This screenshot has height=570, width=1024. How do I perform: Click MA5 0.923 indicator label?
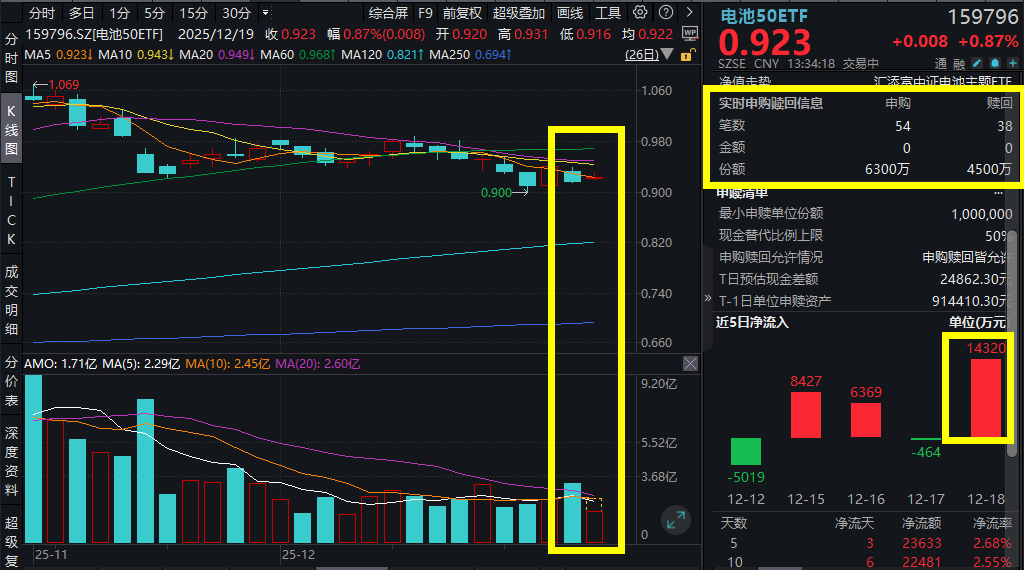click(57, 55)
